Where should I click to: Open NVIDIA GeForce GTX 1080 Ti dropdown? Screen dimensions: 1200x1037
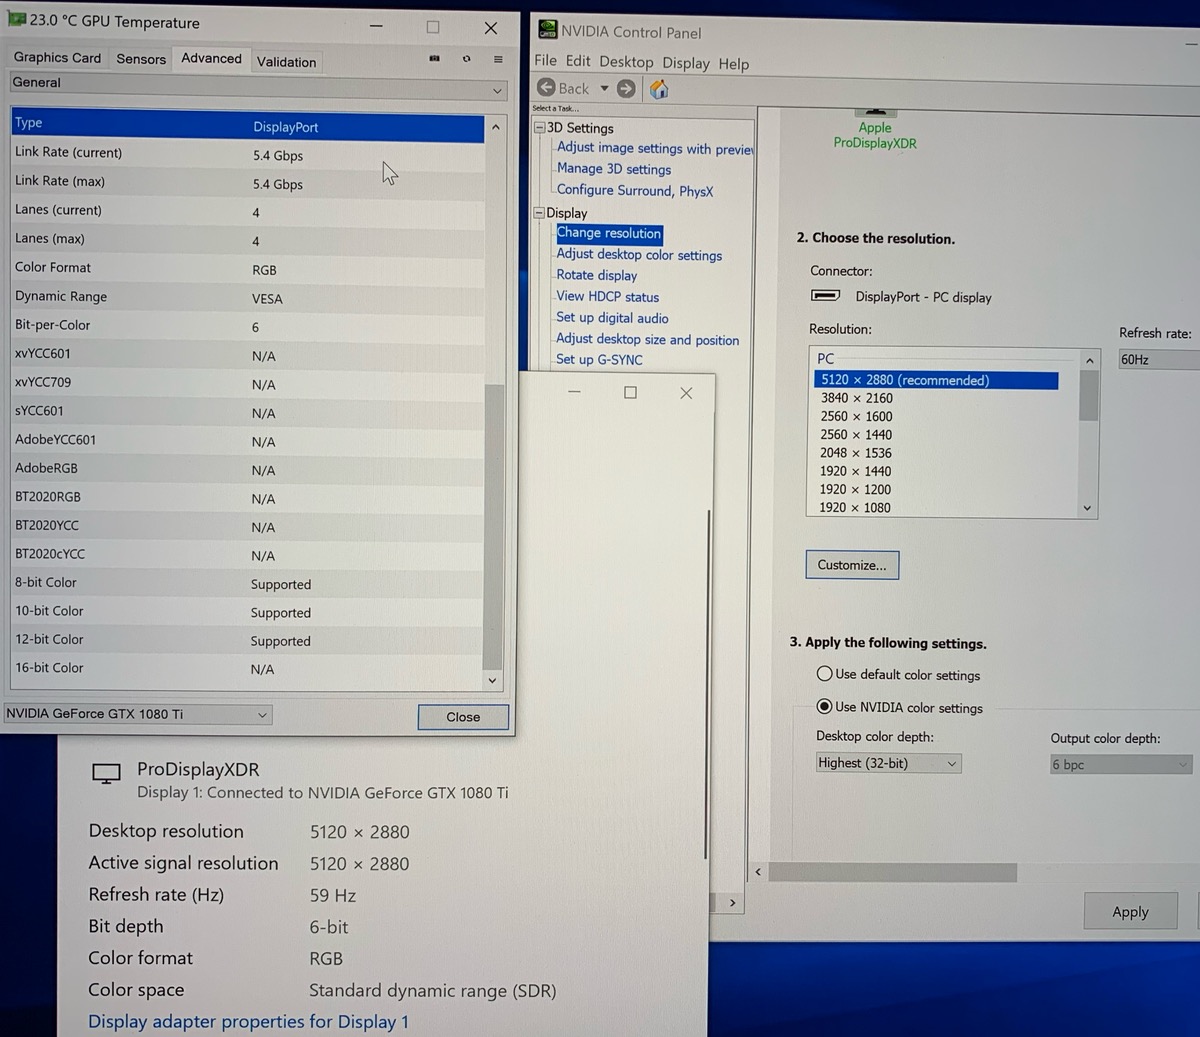(138, 714)
